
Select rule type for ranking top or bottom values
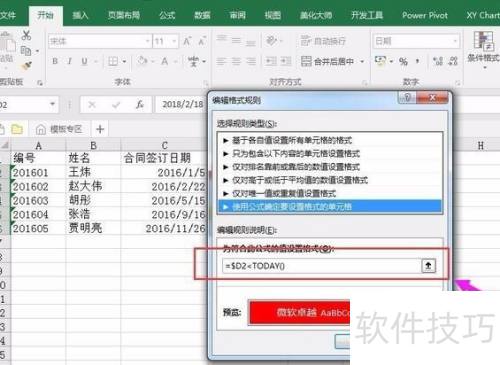click(330, 167)
